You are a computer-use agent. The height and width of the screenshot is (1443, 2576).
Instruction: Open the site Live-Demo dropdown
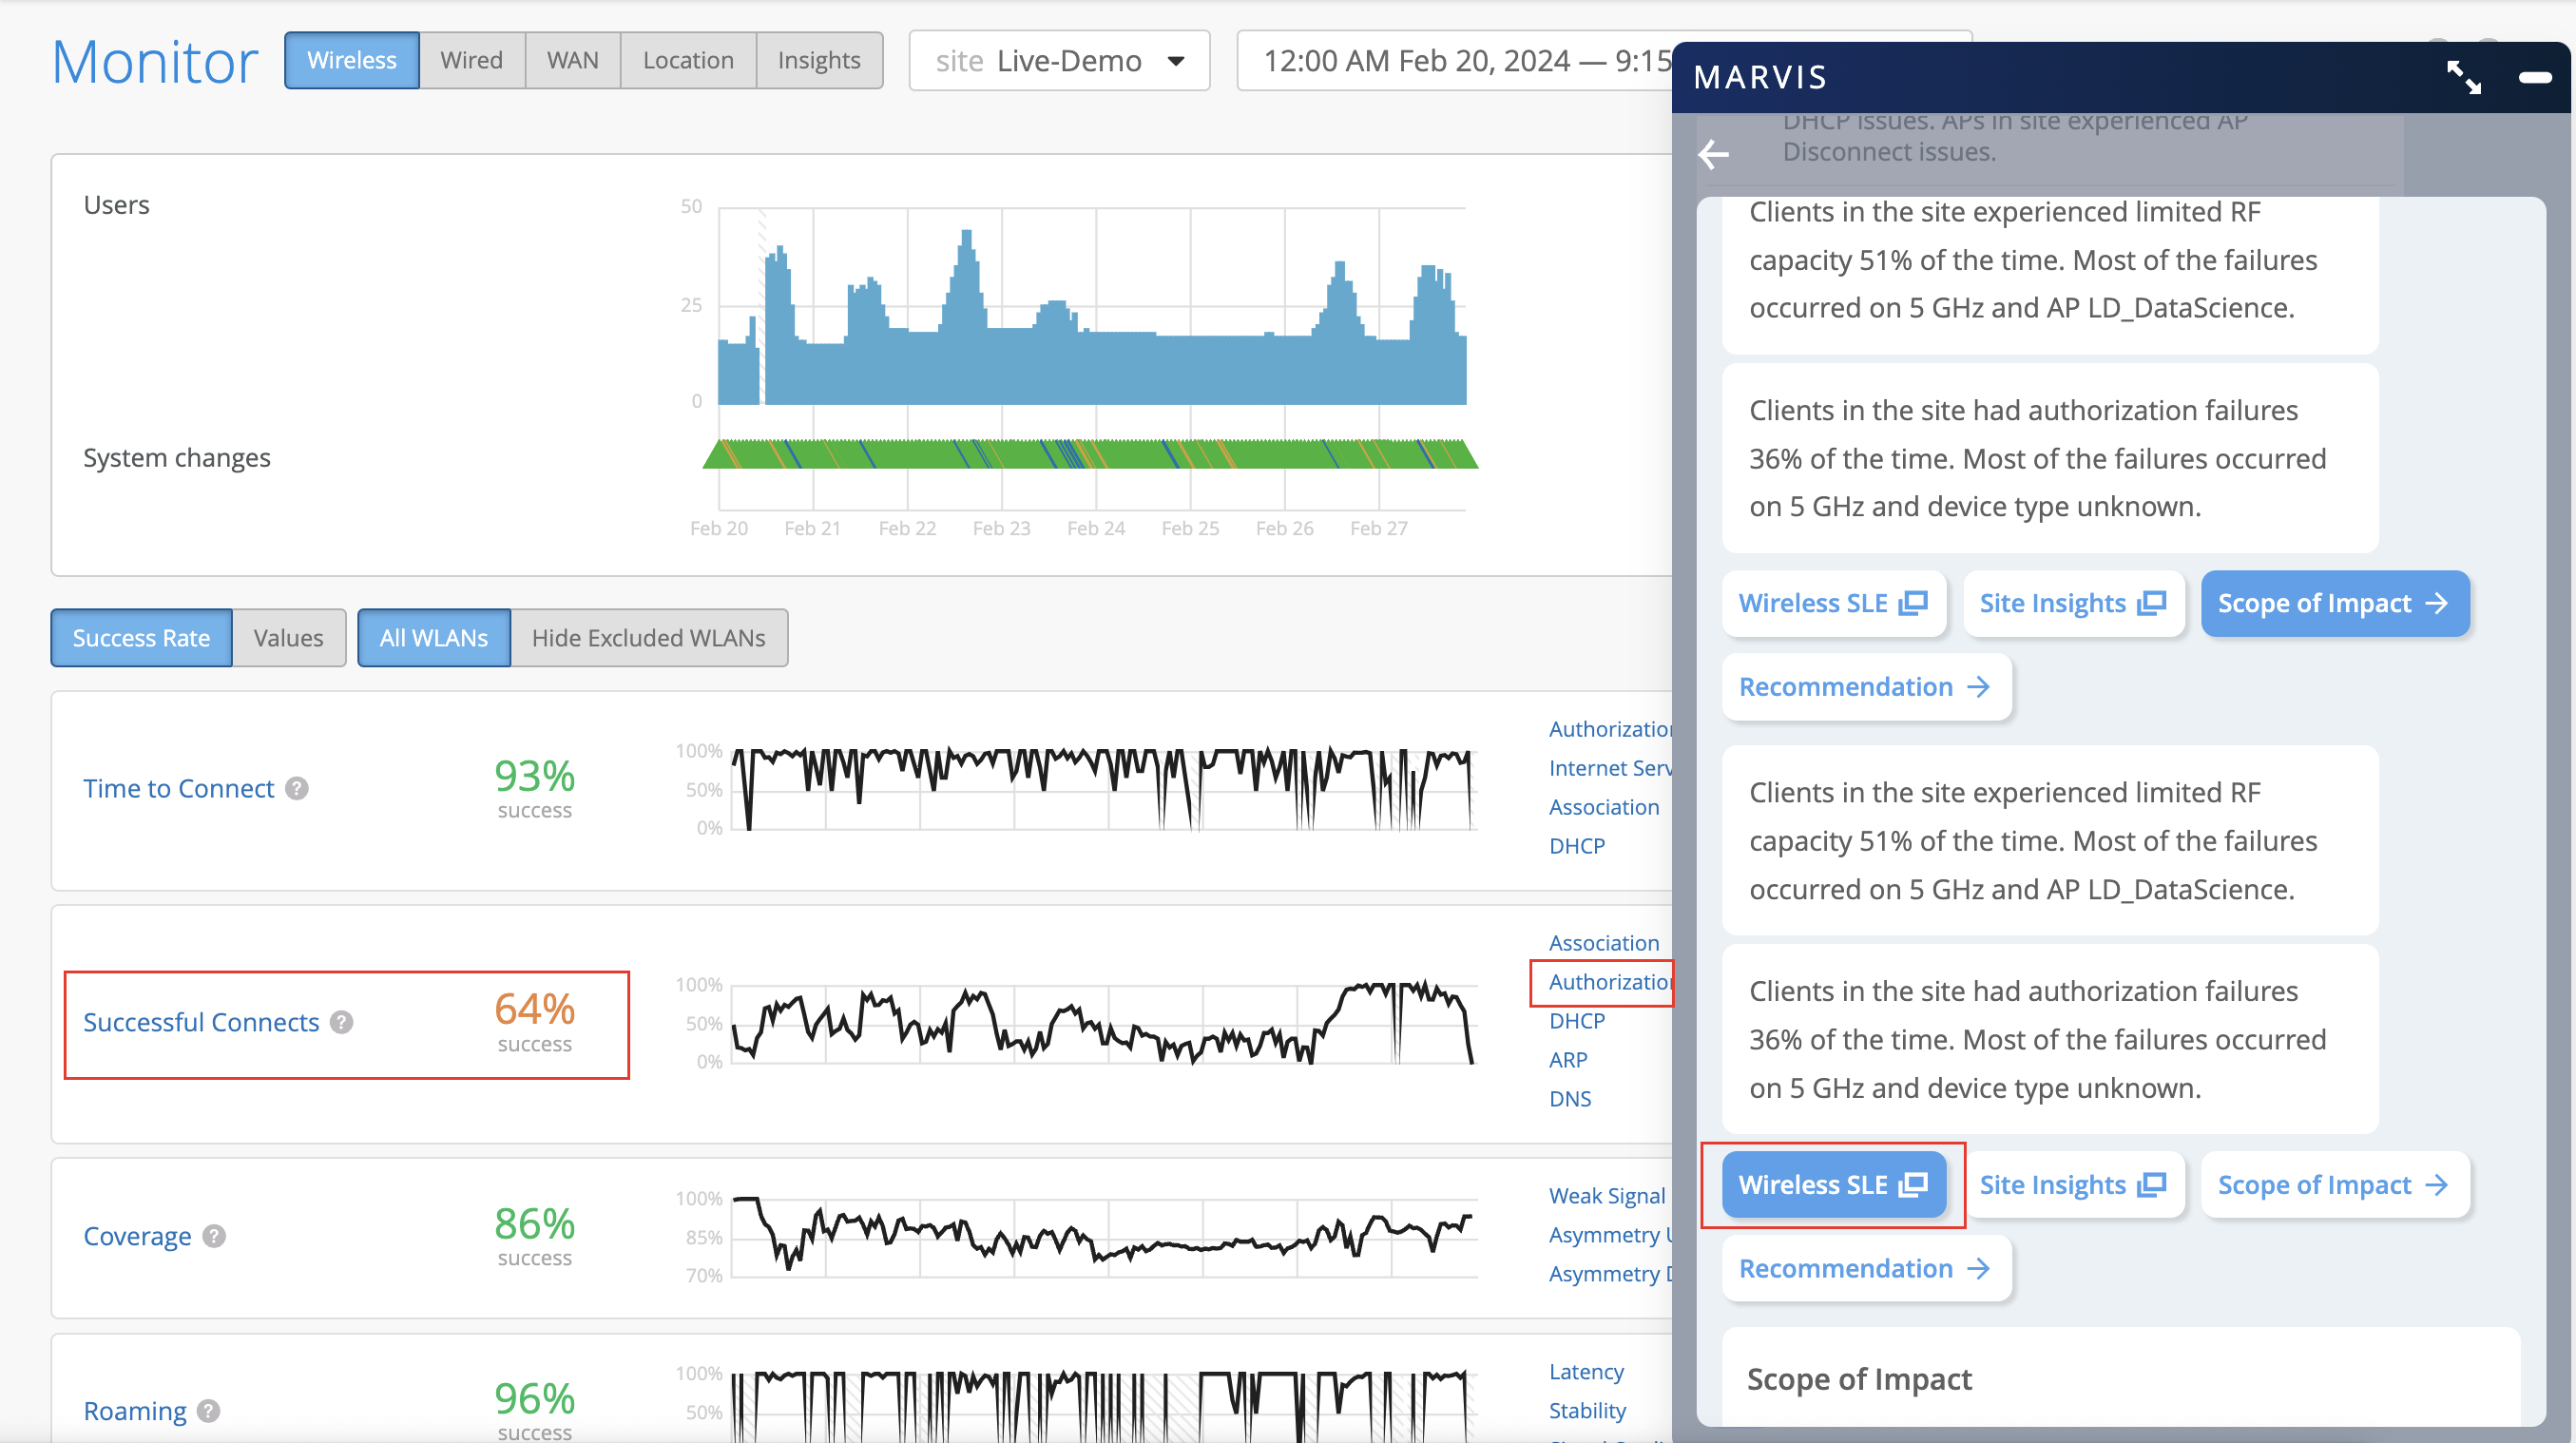tap(1059, 61)
